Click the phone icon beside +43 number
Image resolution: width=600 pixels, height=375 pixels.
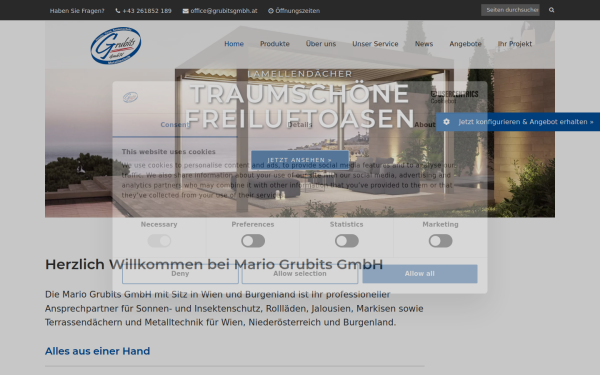click(x=117, y=11)
